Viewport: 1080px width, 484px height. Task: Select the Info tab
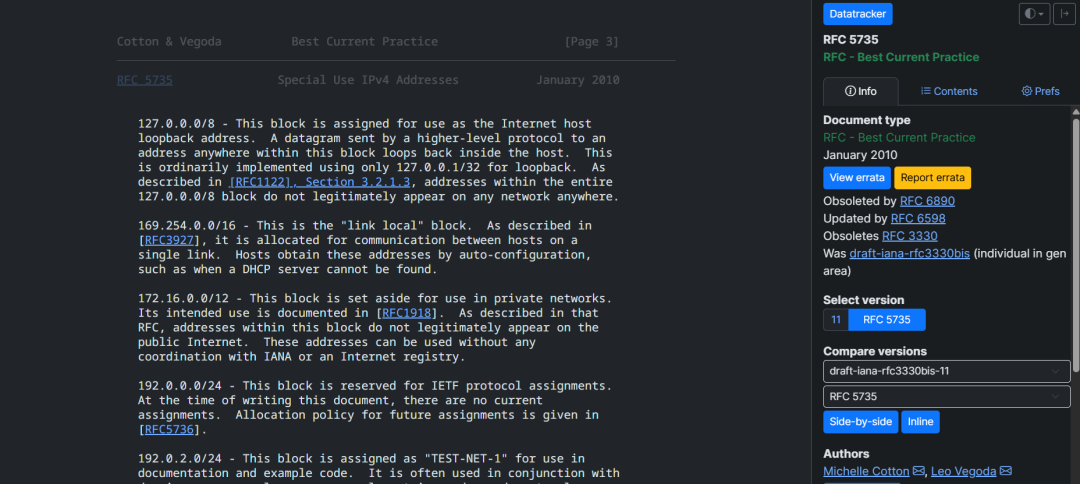860,91
